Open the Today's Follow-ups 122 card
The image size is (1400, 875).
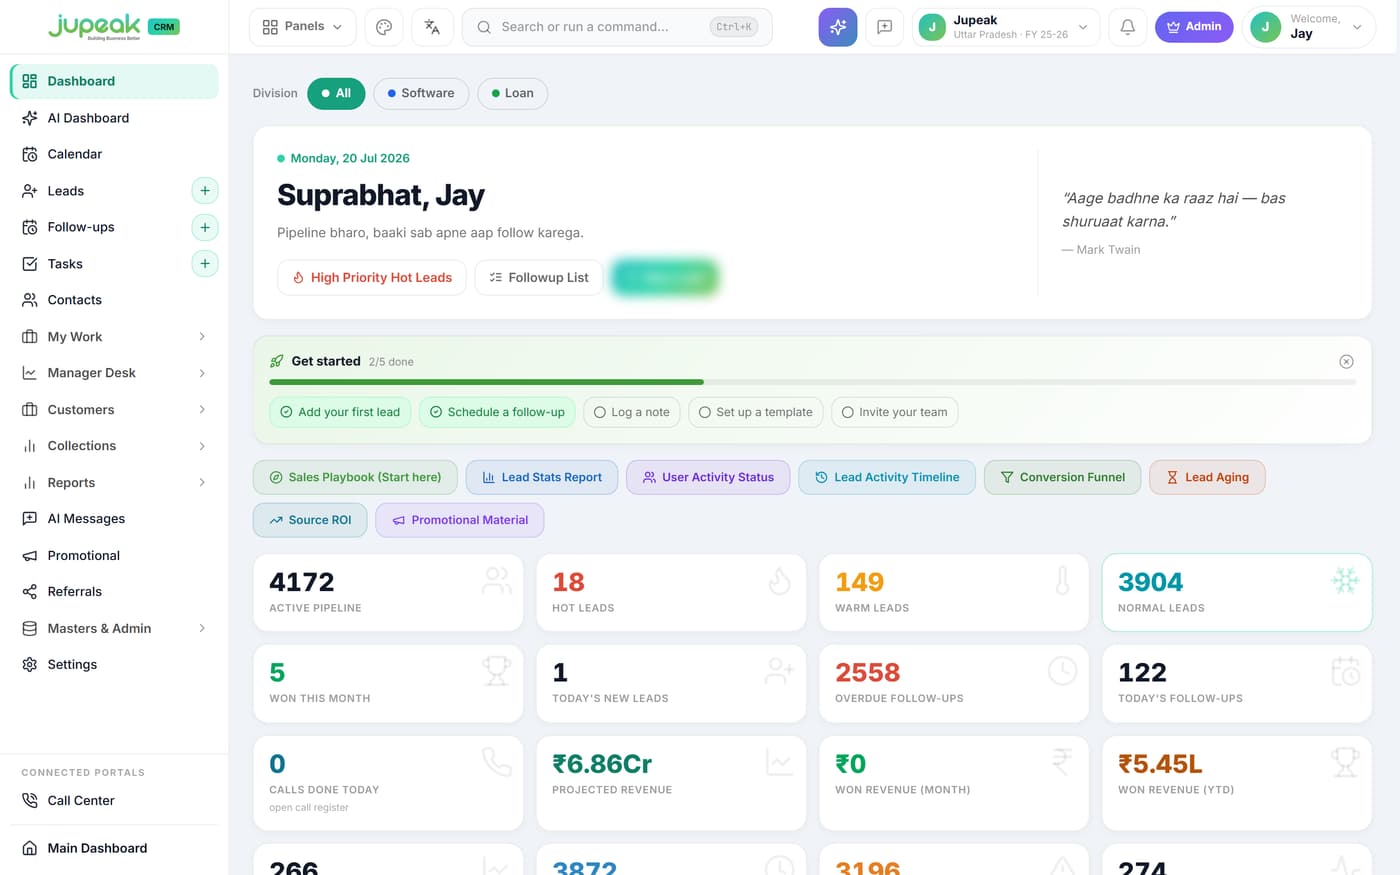click(x=1237, y=683)
